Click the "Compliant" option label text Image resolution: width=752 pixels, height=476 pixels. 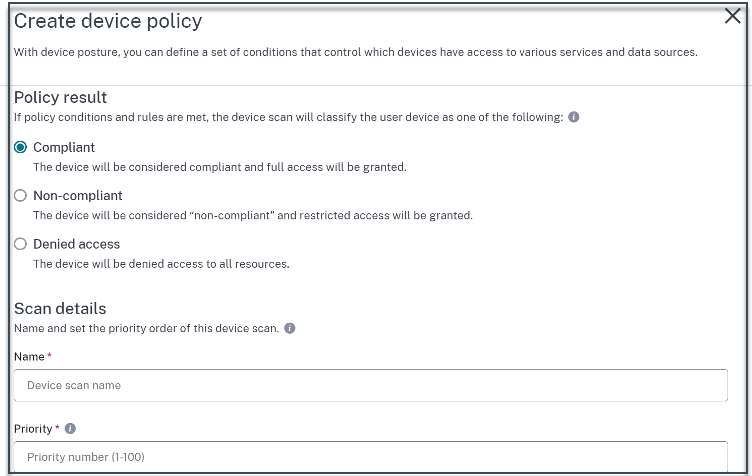coord(64,147)
